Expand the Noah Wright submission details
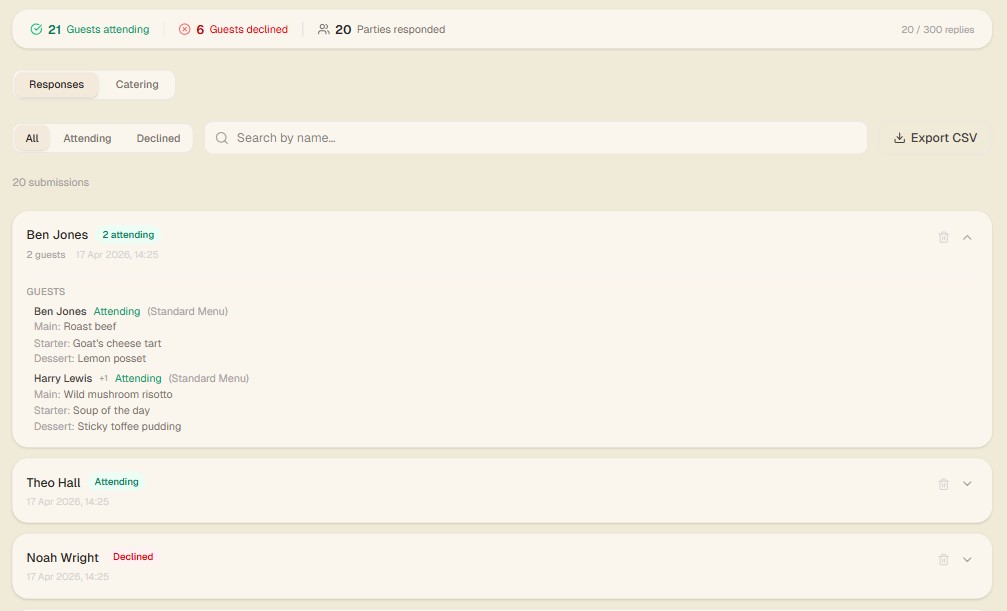1007x611 pixels. tap(967, 560)
